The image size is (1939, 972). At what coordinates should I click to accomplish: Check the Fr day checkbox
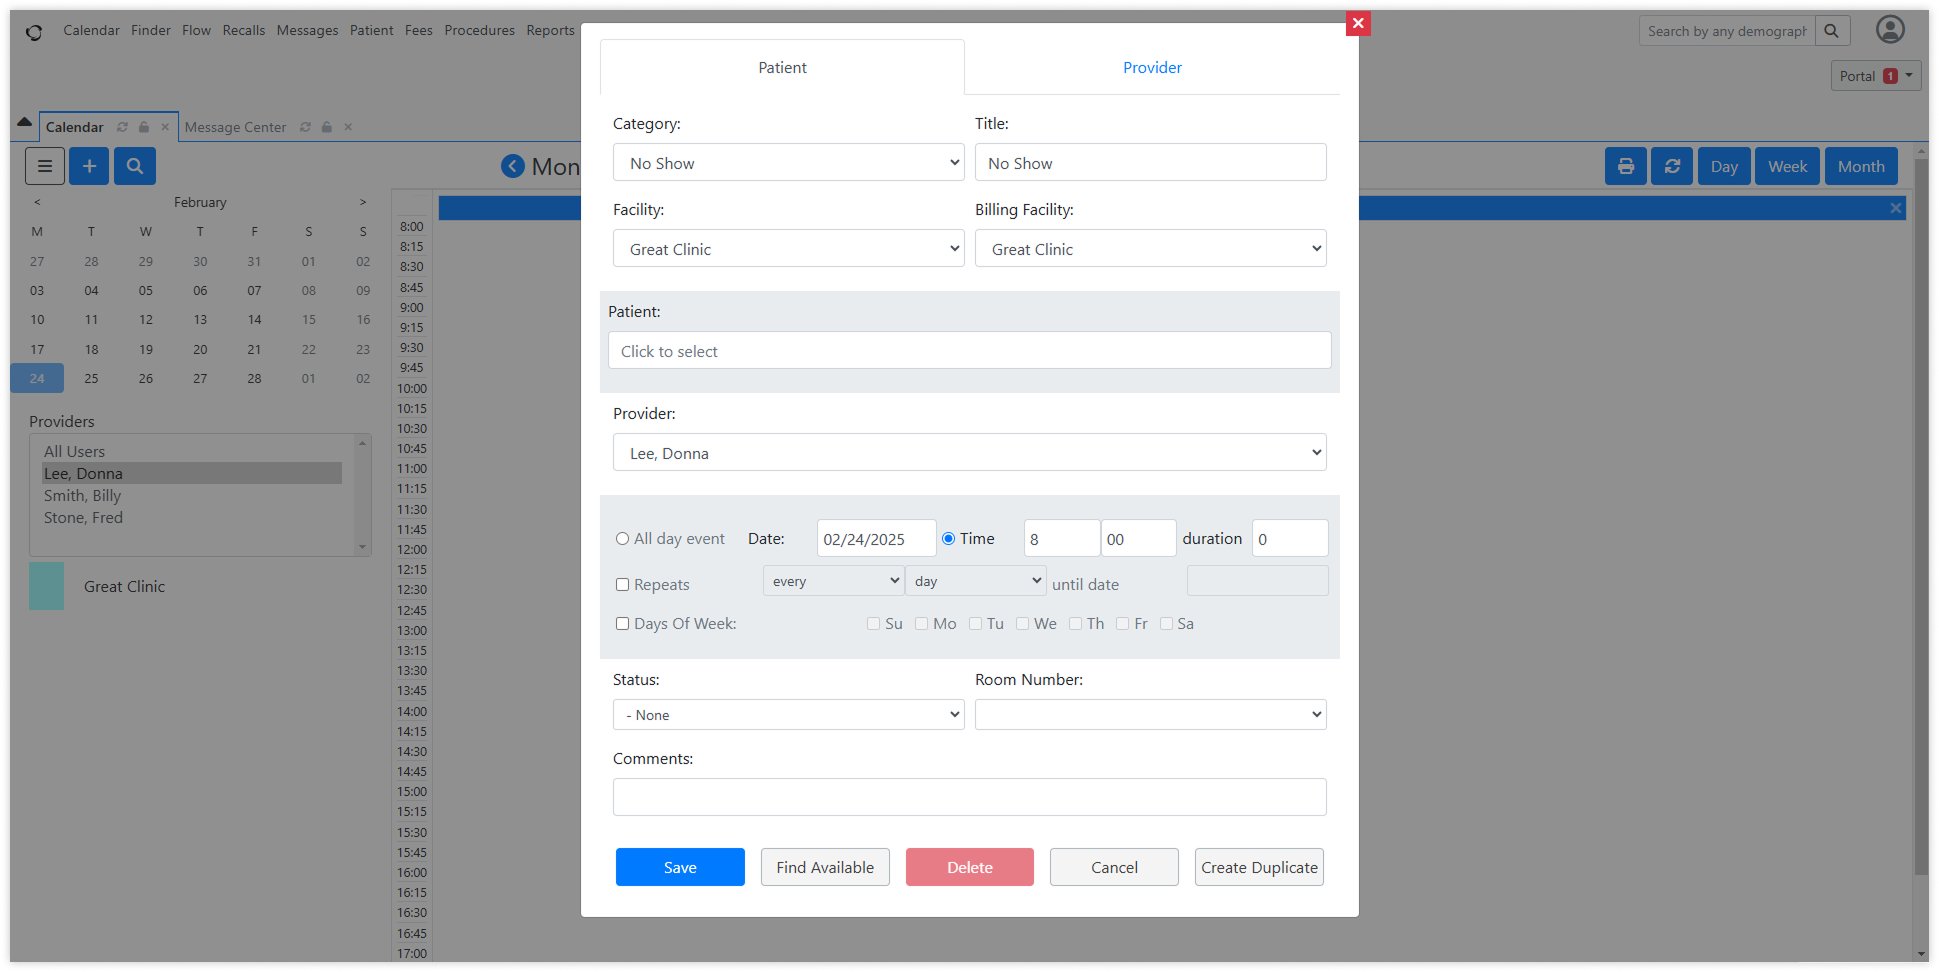1122,623
